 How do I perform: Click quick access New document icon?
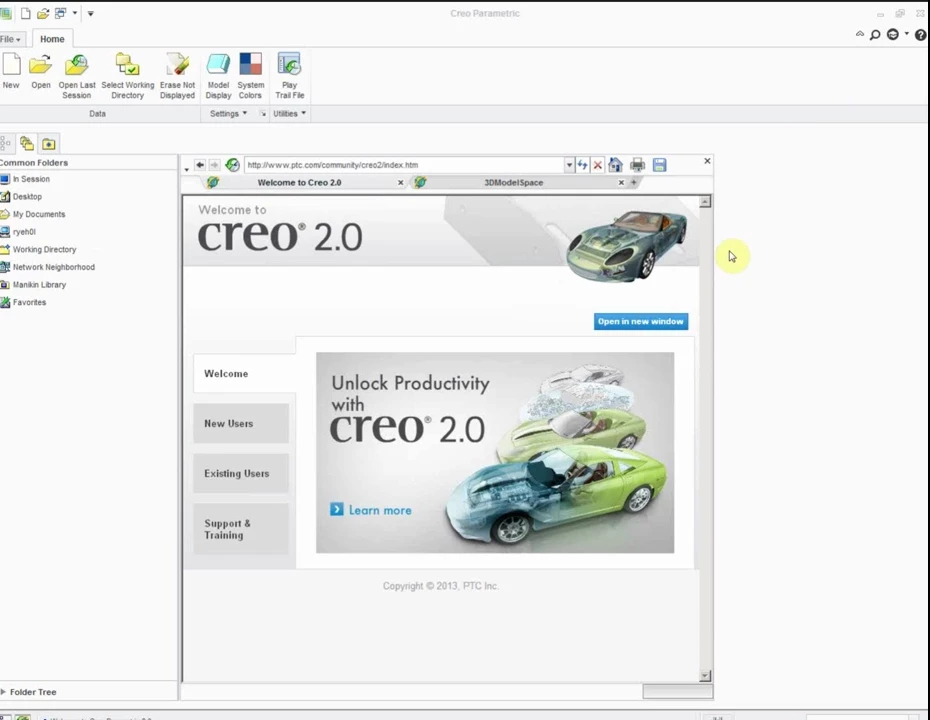(x=26, y=13)
